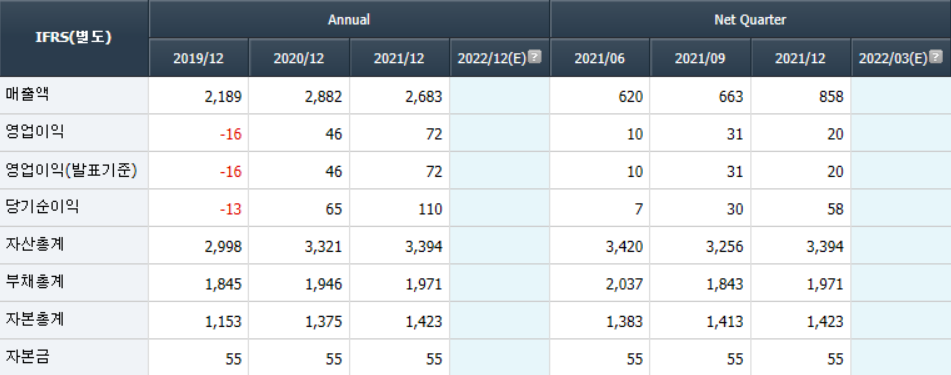Click the 2021/06 column header
The image size is (951, 375).
(x=600, y=58)
